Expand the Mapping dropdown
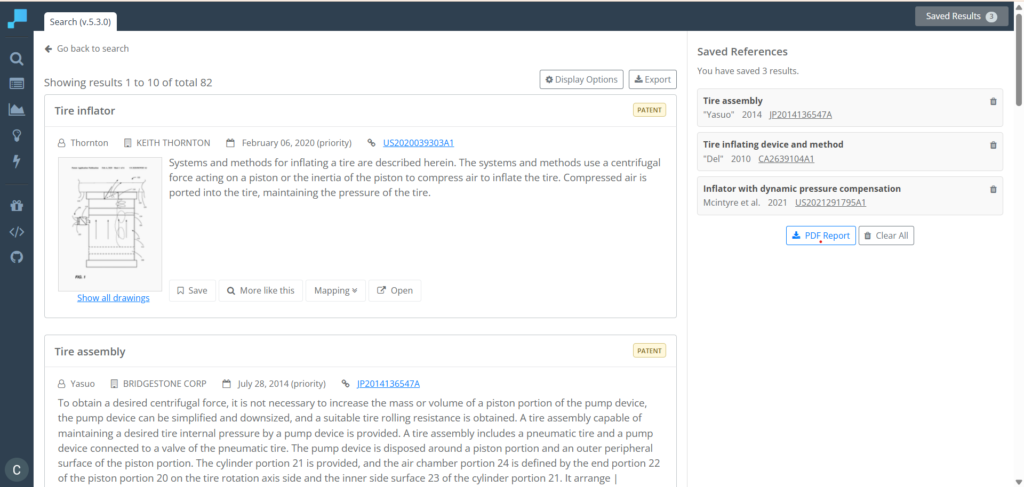 tap(336, 291)
